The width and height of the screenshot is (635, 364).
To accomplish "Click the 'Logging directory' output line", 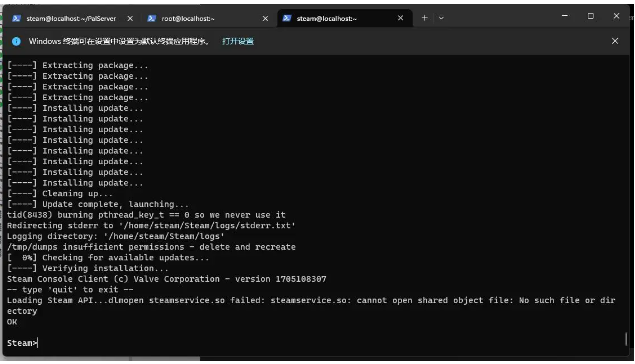I will pyautogui.click(x=115, y=236).
